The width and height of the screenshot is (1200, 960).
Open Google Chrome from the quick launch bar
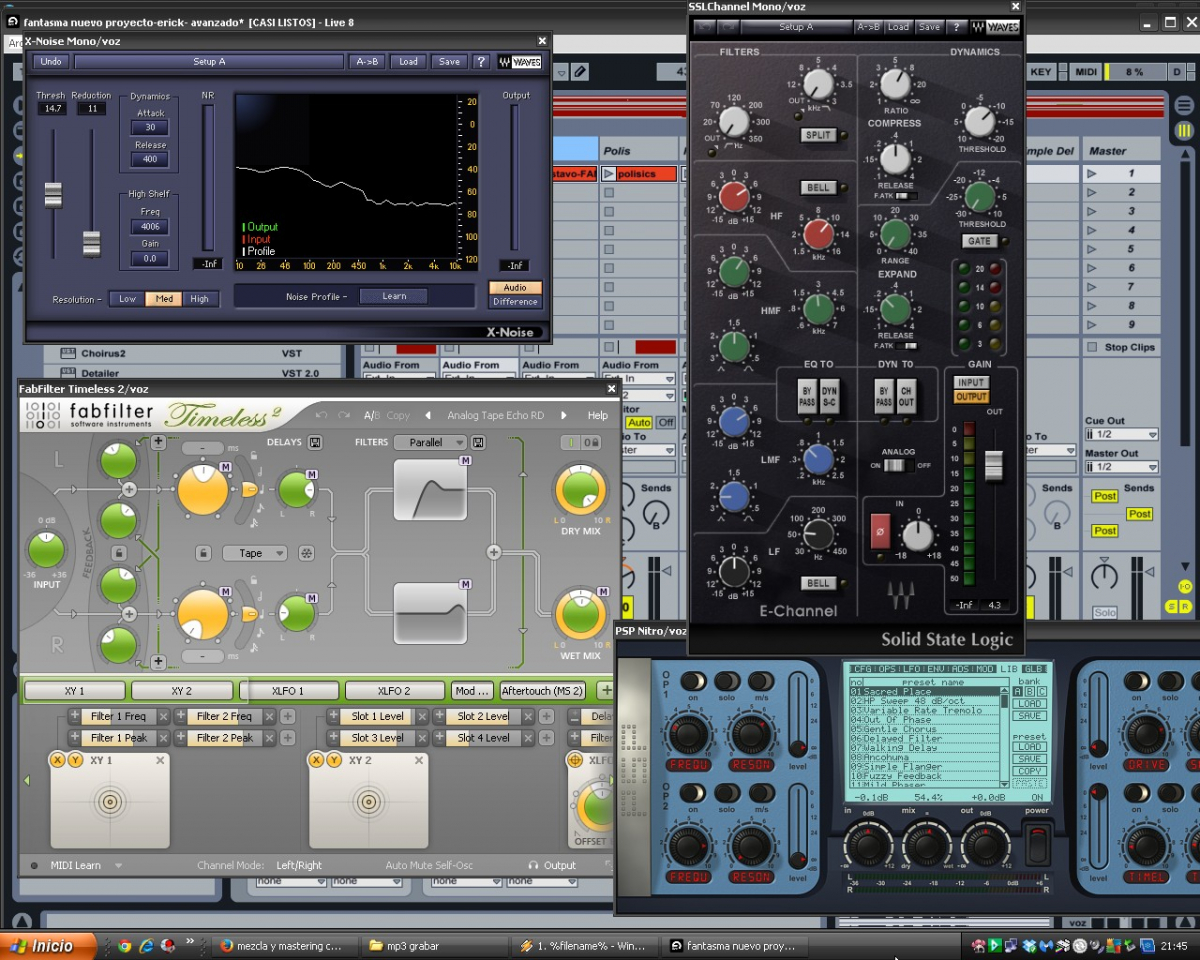tap(124, 945)
